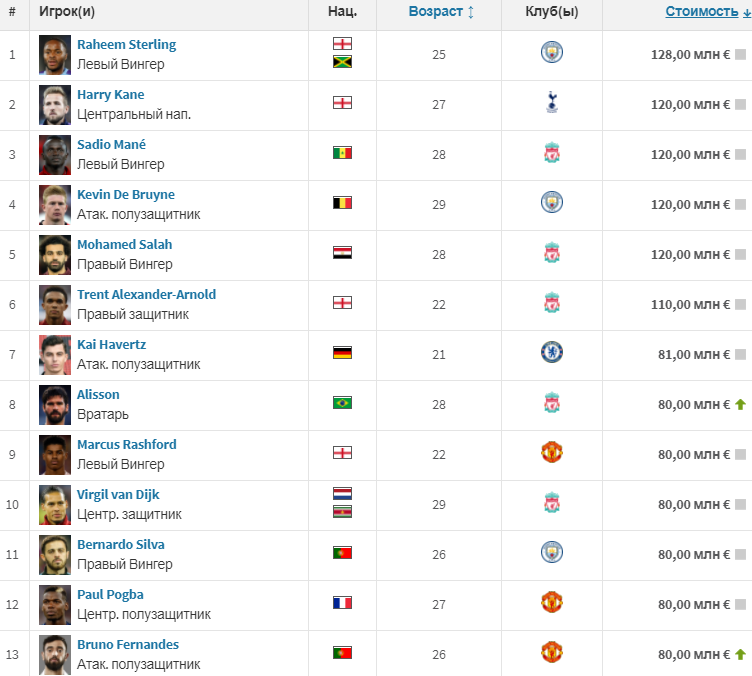Open Raheem Sterling player profile link
Viewport: 752px width, 676px height.
click(126, 45)
